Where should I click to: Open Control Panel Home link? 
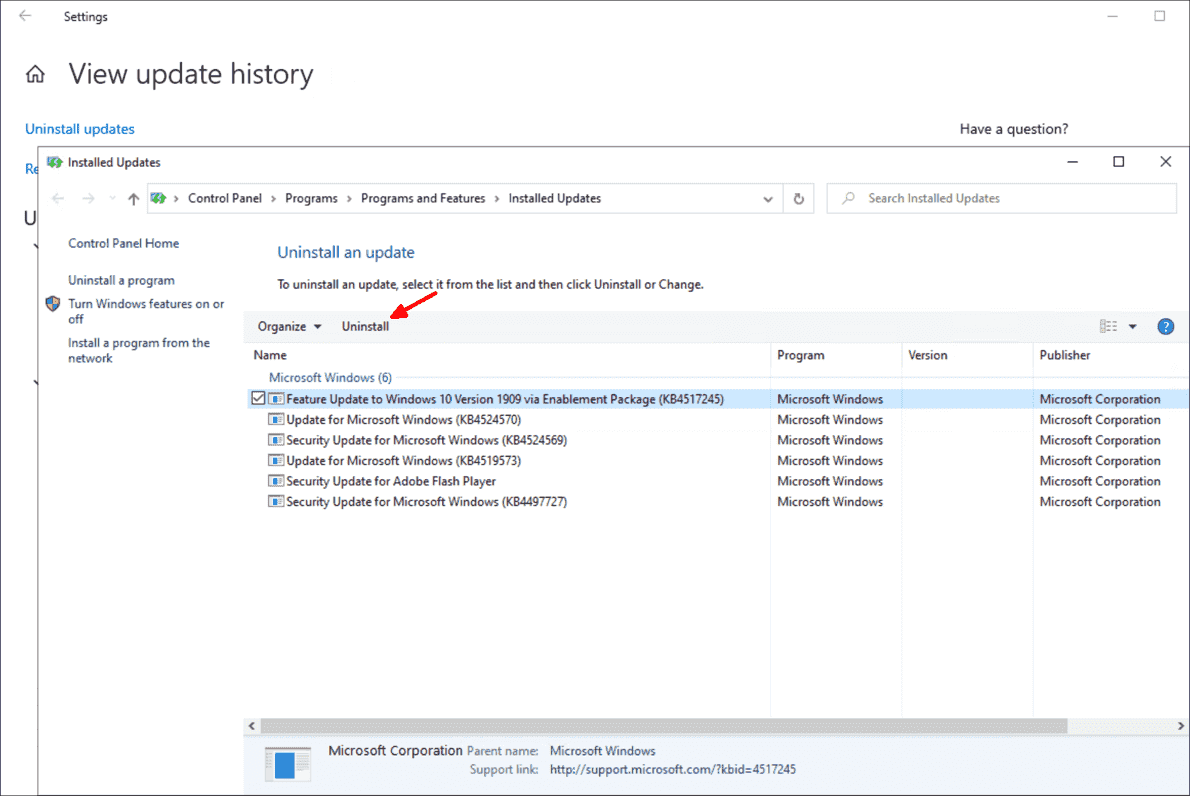[124, 244]
